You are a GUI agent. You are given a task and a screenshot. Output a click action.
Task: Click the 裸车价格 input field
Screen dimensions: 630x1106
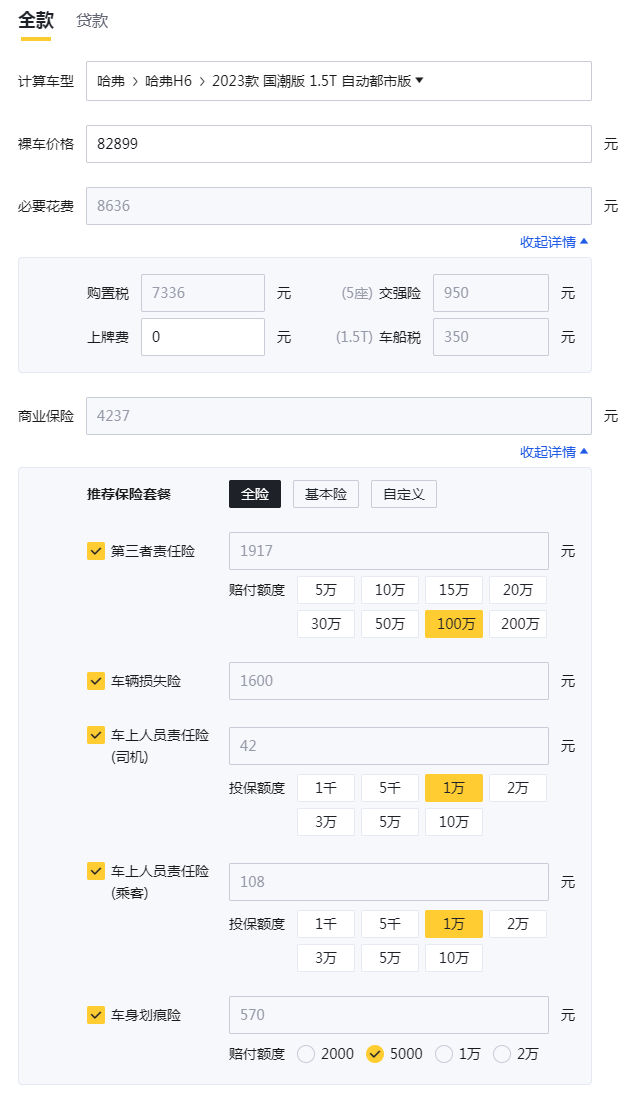pyautogui.click(x=338, y=144)
